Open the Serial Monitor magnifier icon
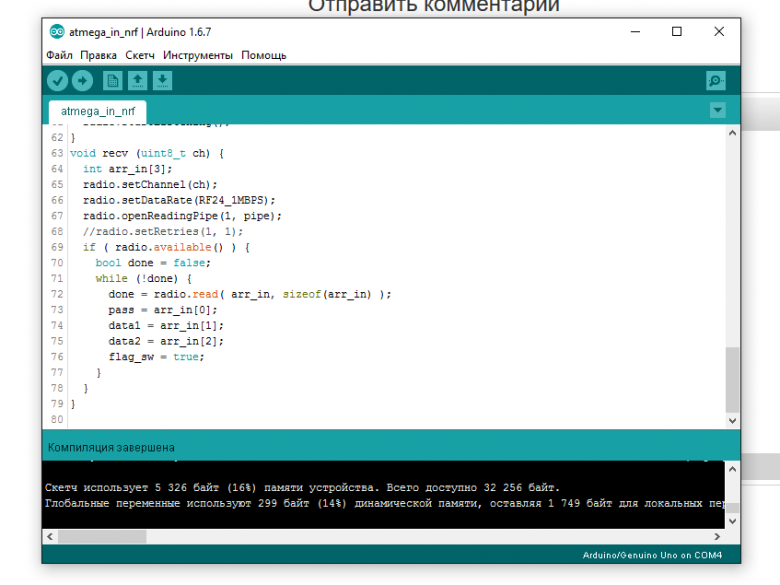Screen dimensions: 780x585 (715, 81)
